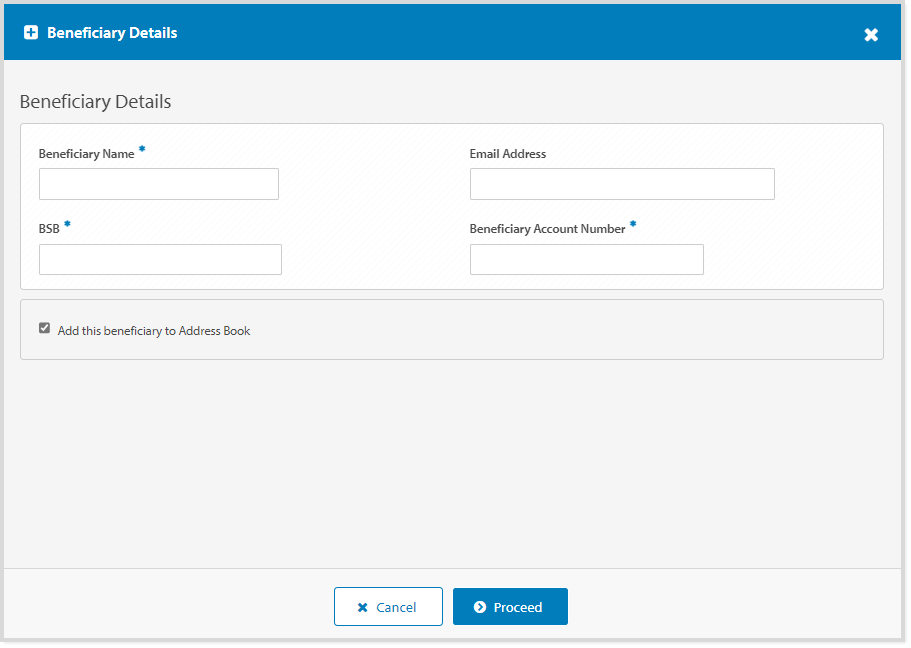Click the checkmark inside the Address Book checkbox
Screen dimensions: 911x648
click(x=44, y=327)
